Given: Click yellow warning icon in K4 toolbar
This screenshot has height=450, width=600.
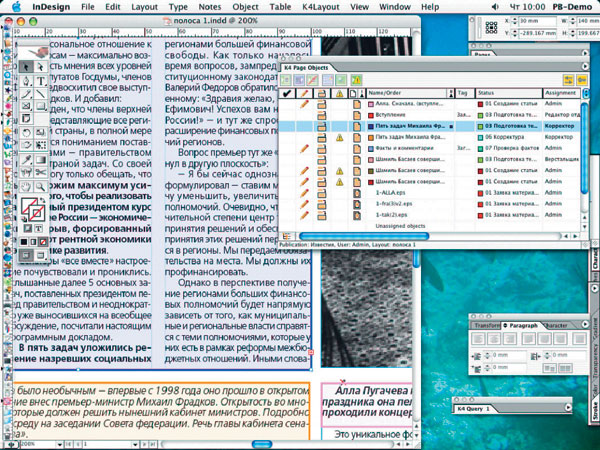Looking at the screenshot, I should point(356,80).
